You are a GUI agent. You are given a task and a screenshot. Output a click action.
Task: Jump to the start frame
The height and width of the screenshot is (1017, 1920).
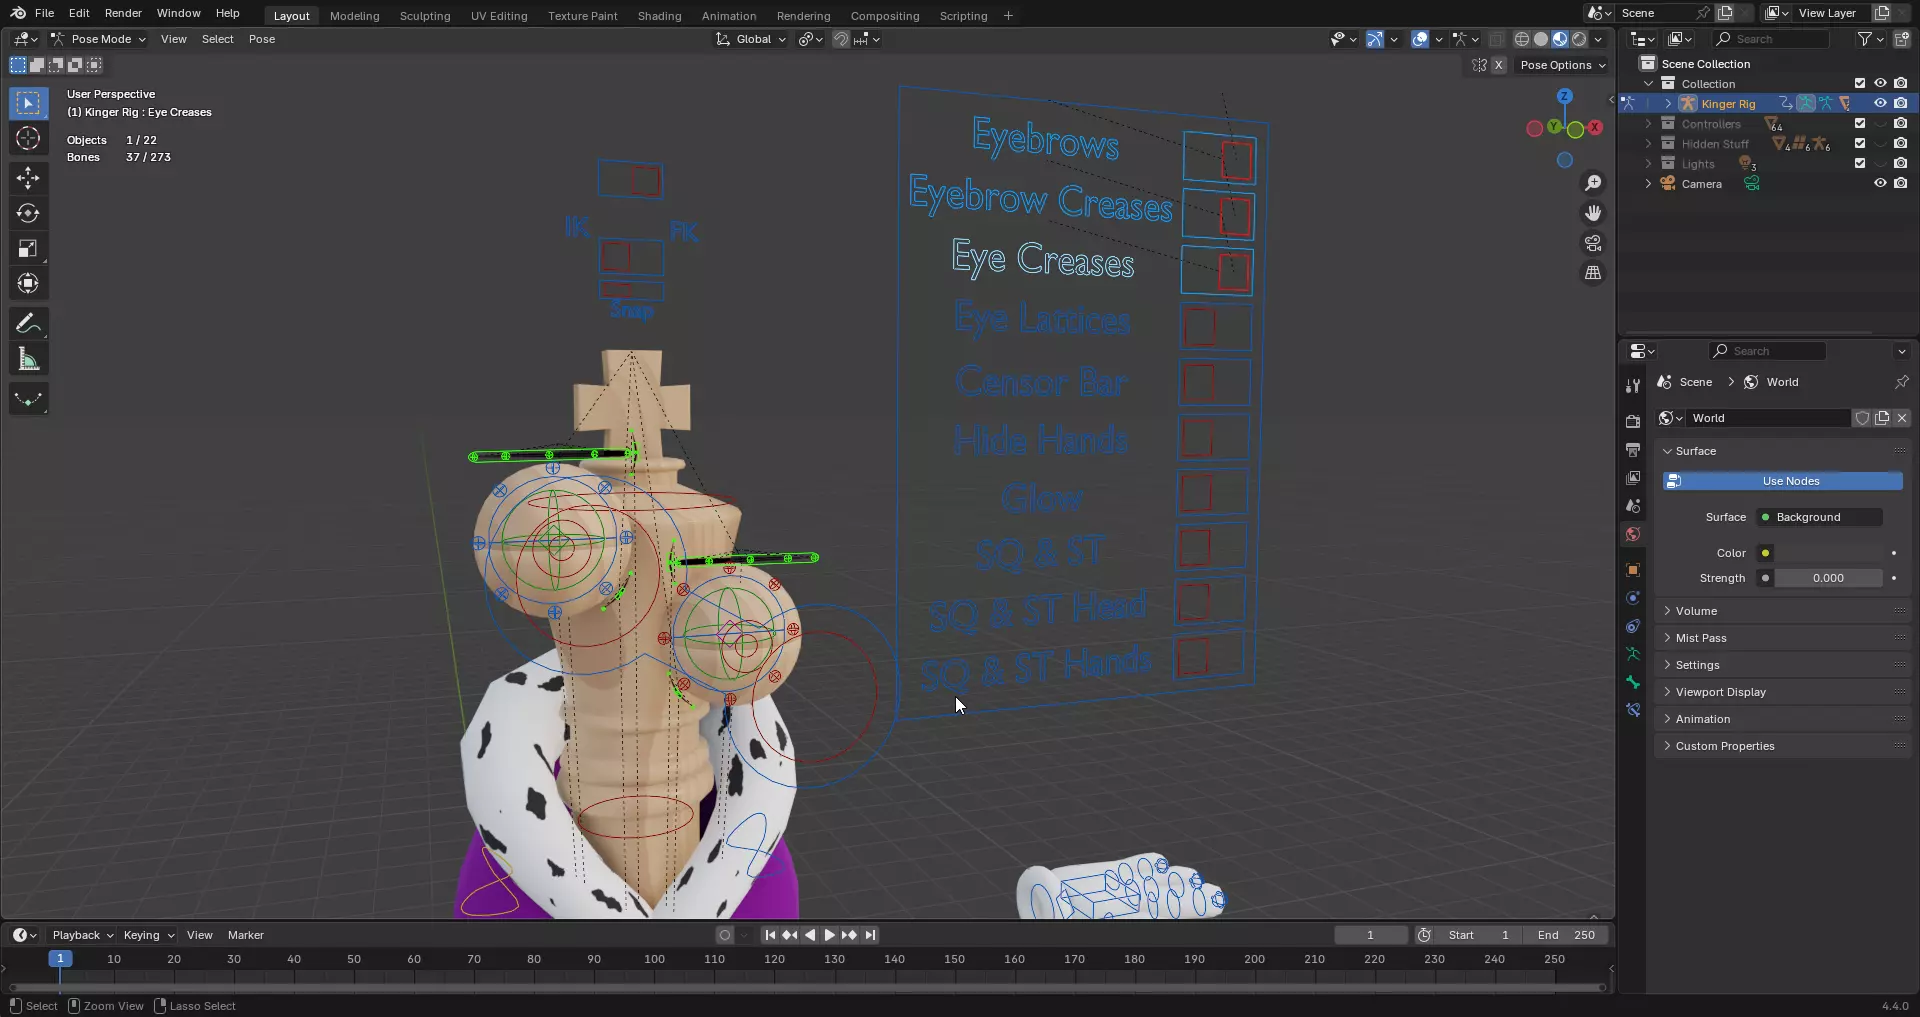pos(769,935)
